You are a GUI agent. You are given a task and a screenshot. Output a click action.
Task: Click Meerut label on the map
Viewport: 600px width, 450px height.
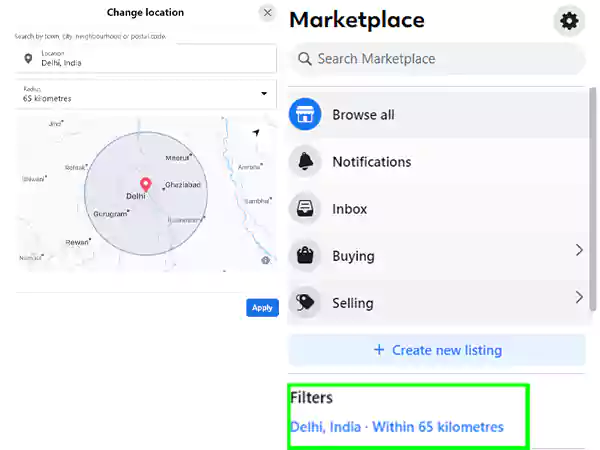point(177,158)
